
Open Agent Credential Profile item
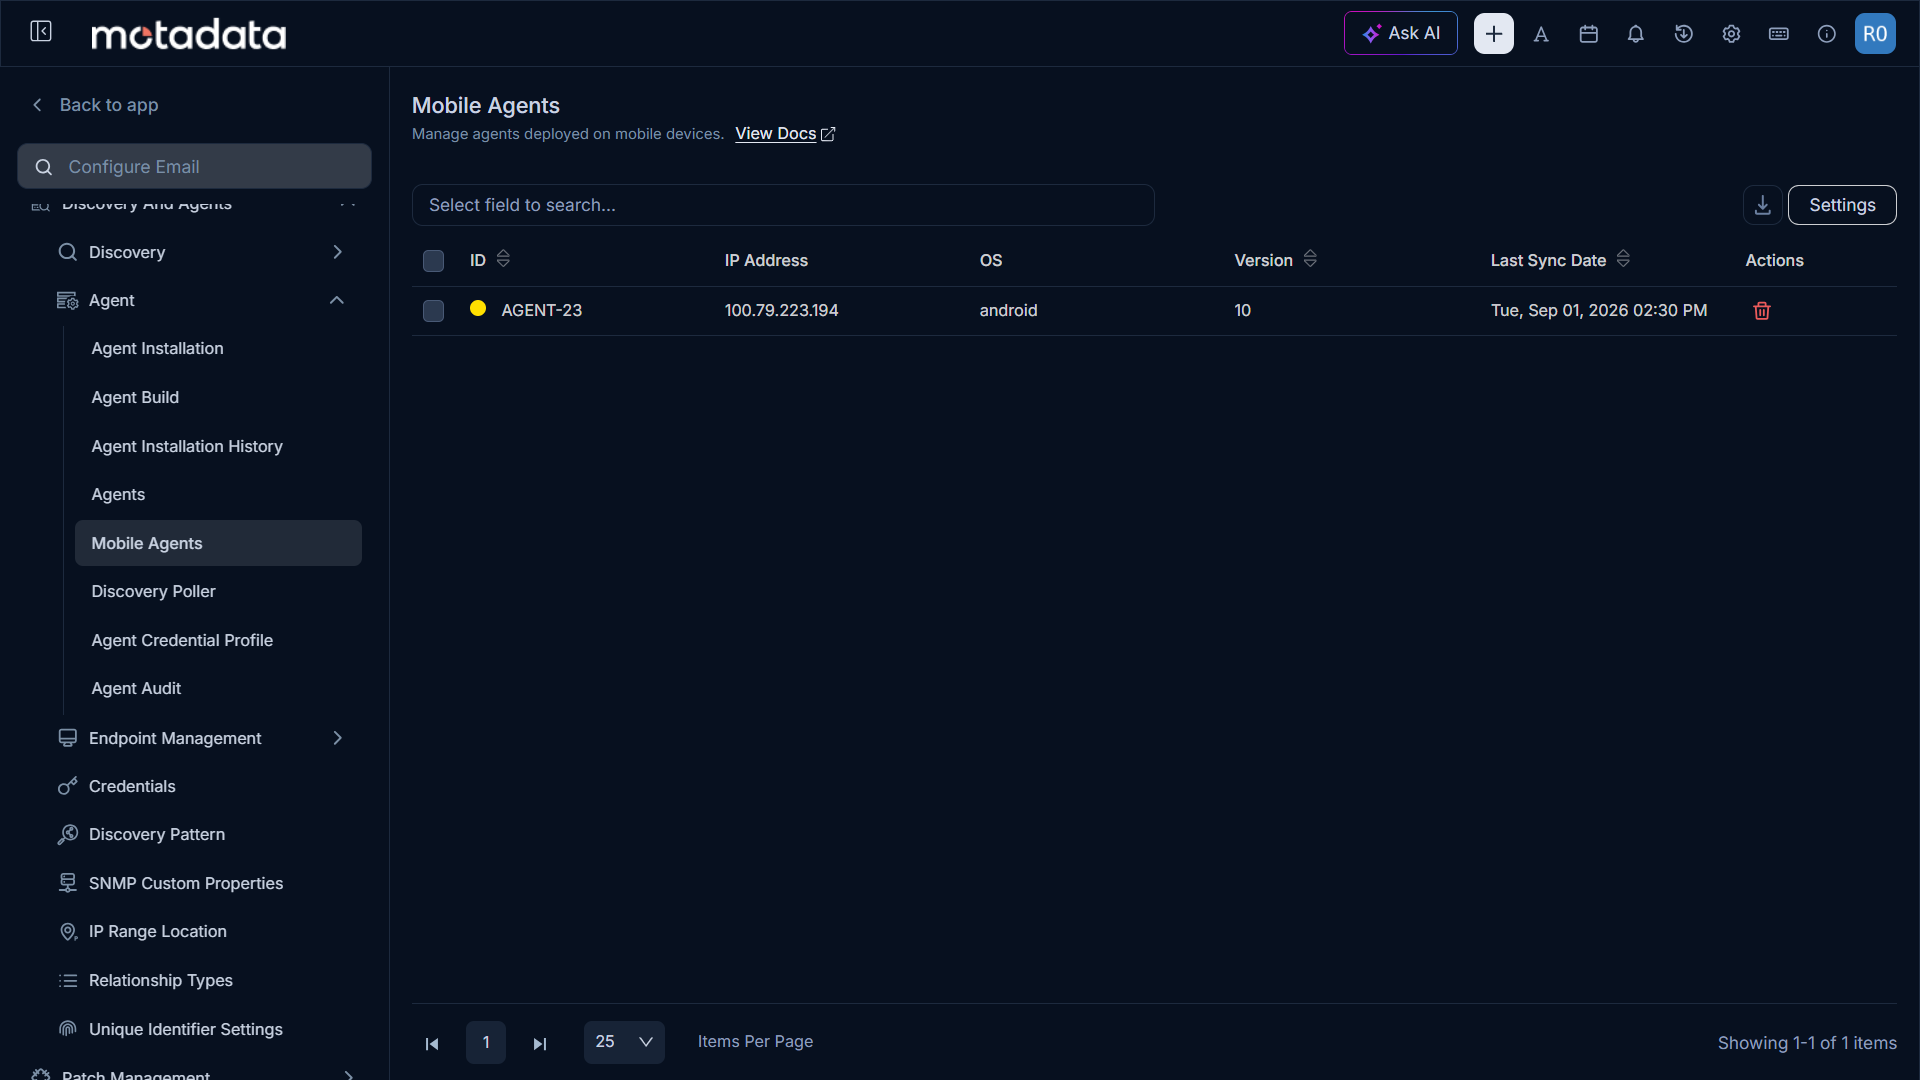(x=182, y=640)
